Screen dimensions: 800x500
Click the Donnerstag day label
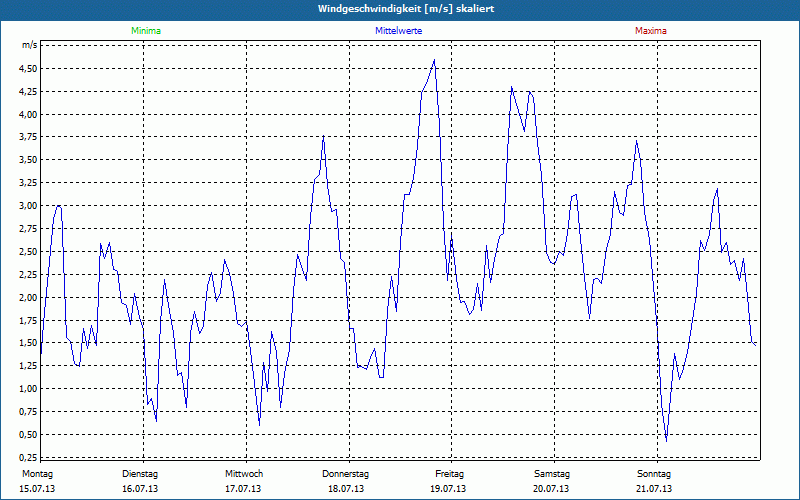point(345,474)
